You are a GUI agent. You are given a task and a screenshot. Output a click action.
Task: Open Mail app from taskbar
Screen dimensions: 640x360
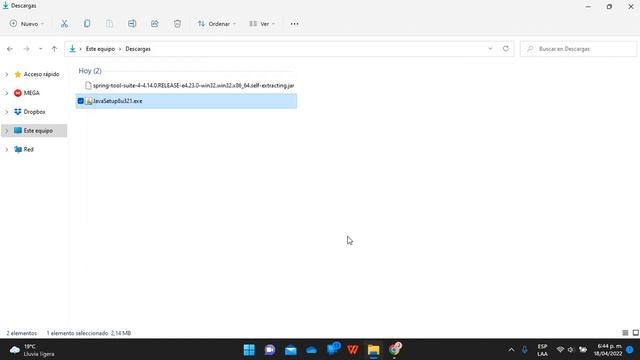click(291, 350)
